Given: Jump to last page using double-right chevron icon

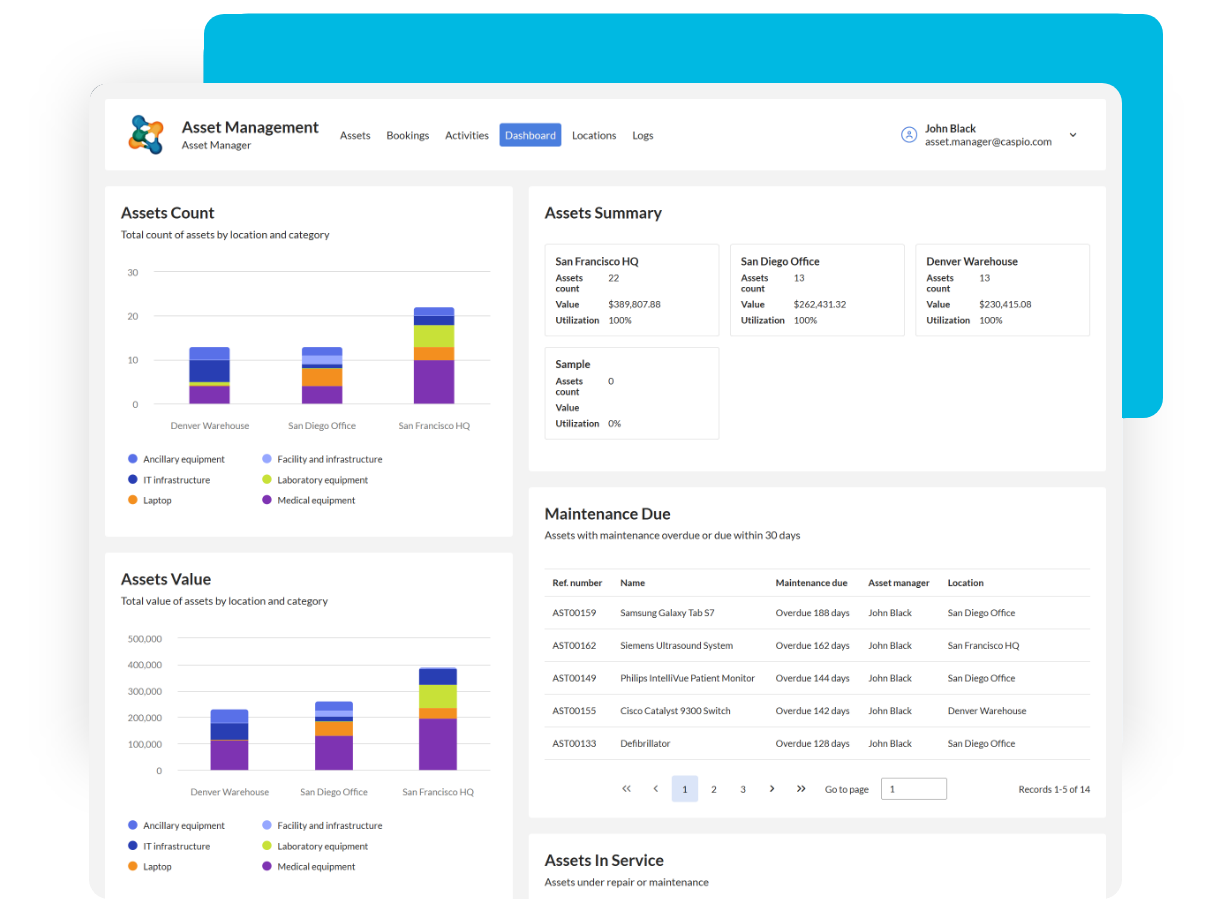Looking at the screenshot, I should 801,788.
